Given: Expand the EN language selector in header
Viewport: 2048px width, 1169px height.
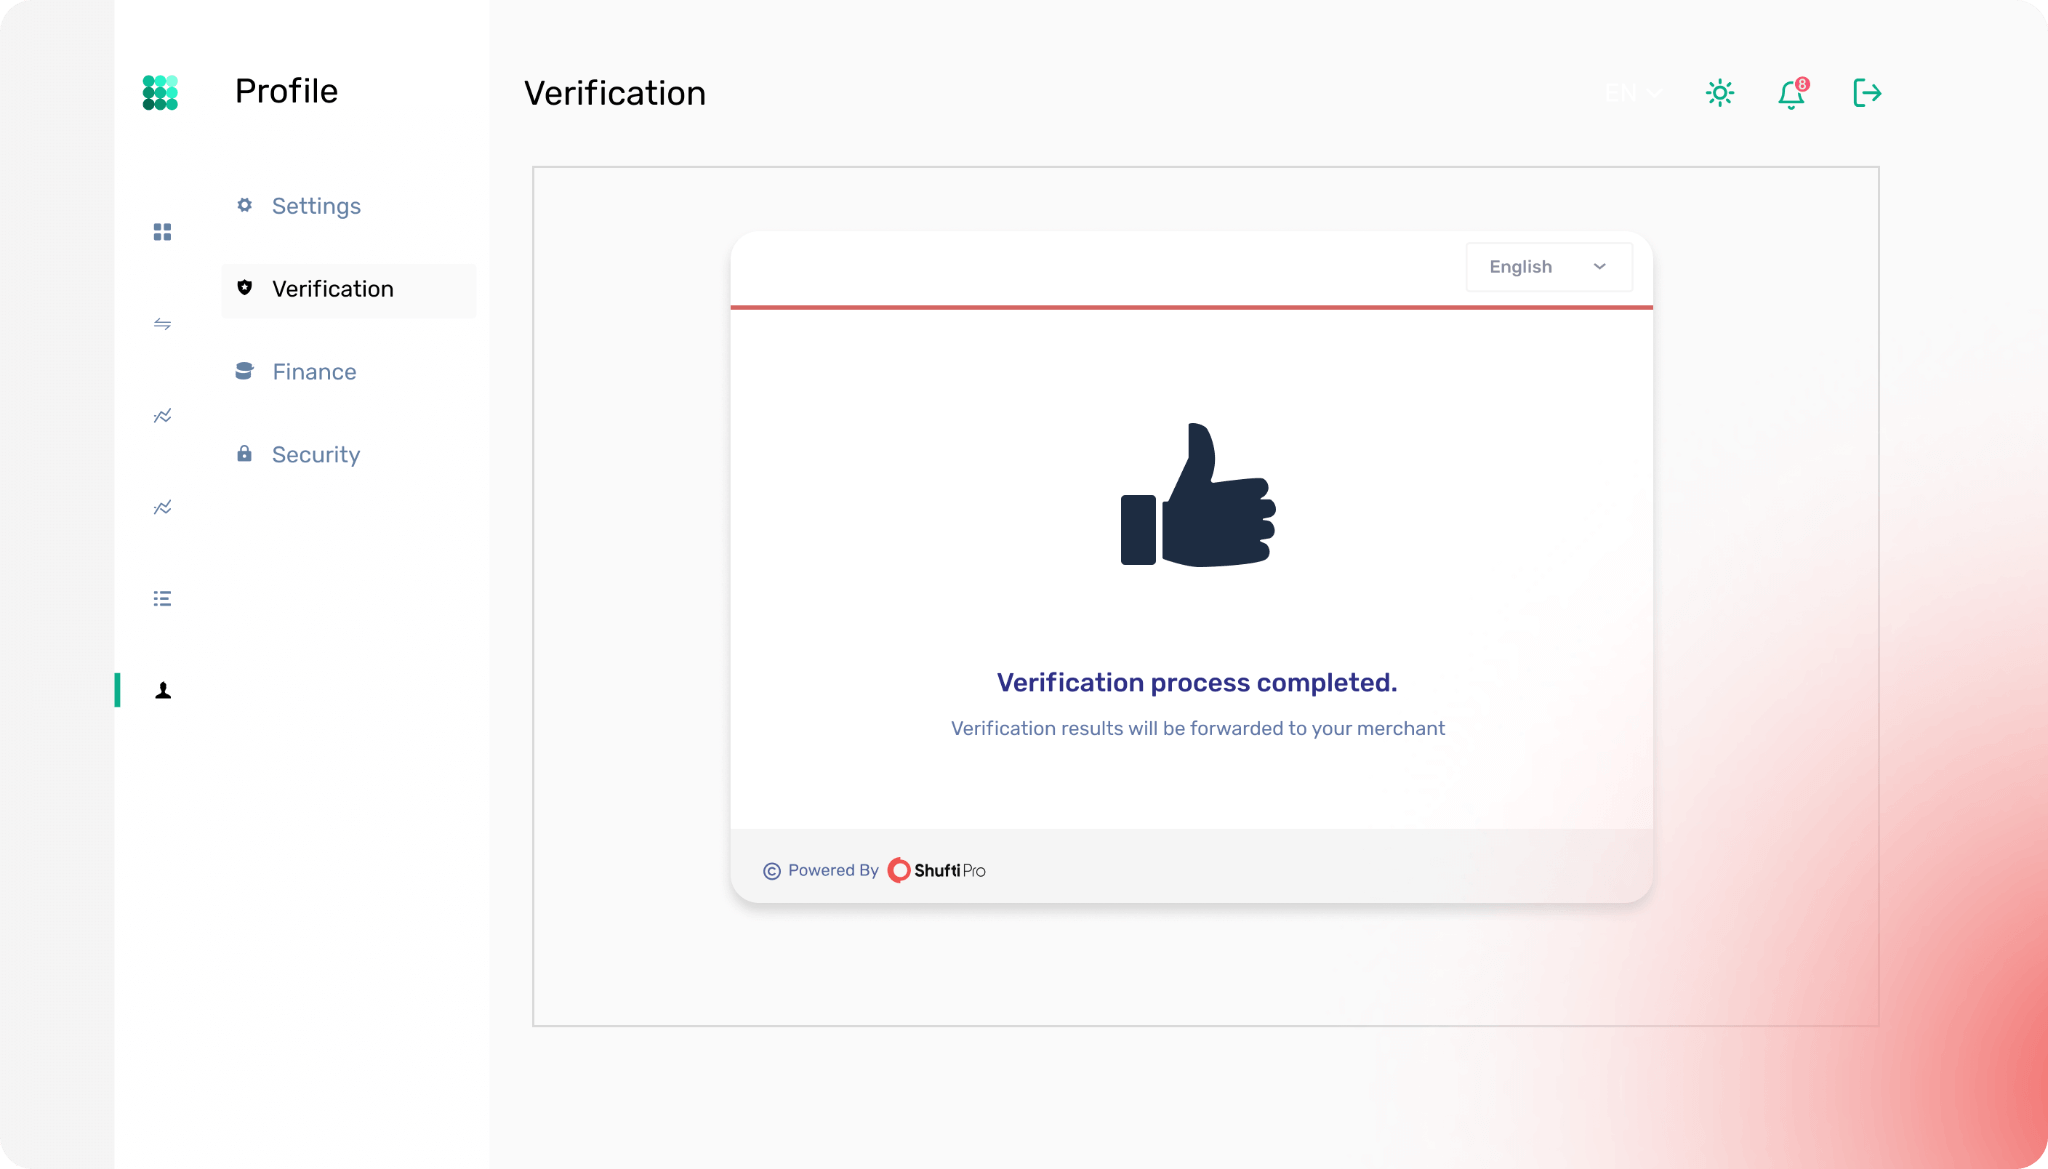Looking at the screenshot, I should point(1633,93).
